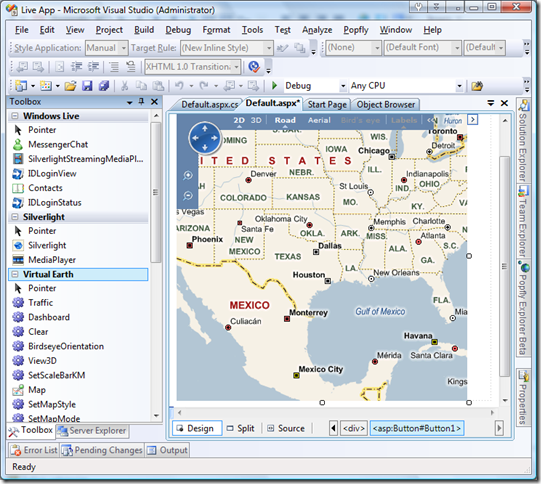The height and width of the screenshot is (484, 541).
Task: Click the Check Accessibility toolbar icon
Action: click(x=254, y=67)
